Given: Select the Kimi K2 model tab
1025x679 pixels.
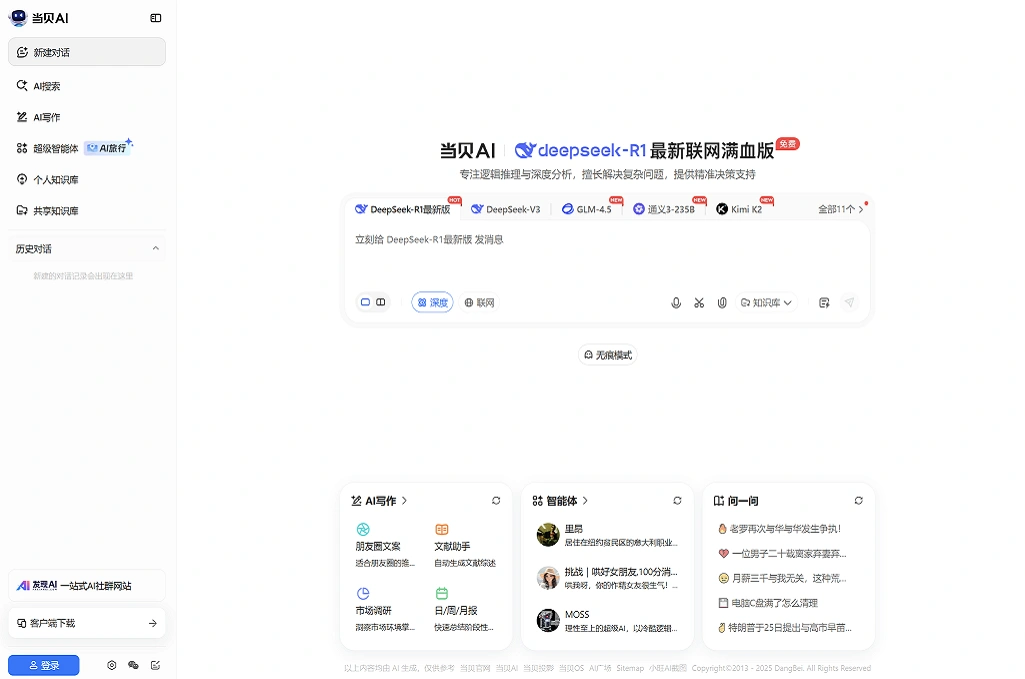Looking at the screenshot, I should (x=739, y=210).
